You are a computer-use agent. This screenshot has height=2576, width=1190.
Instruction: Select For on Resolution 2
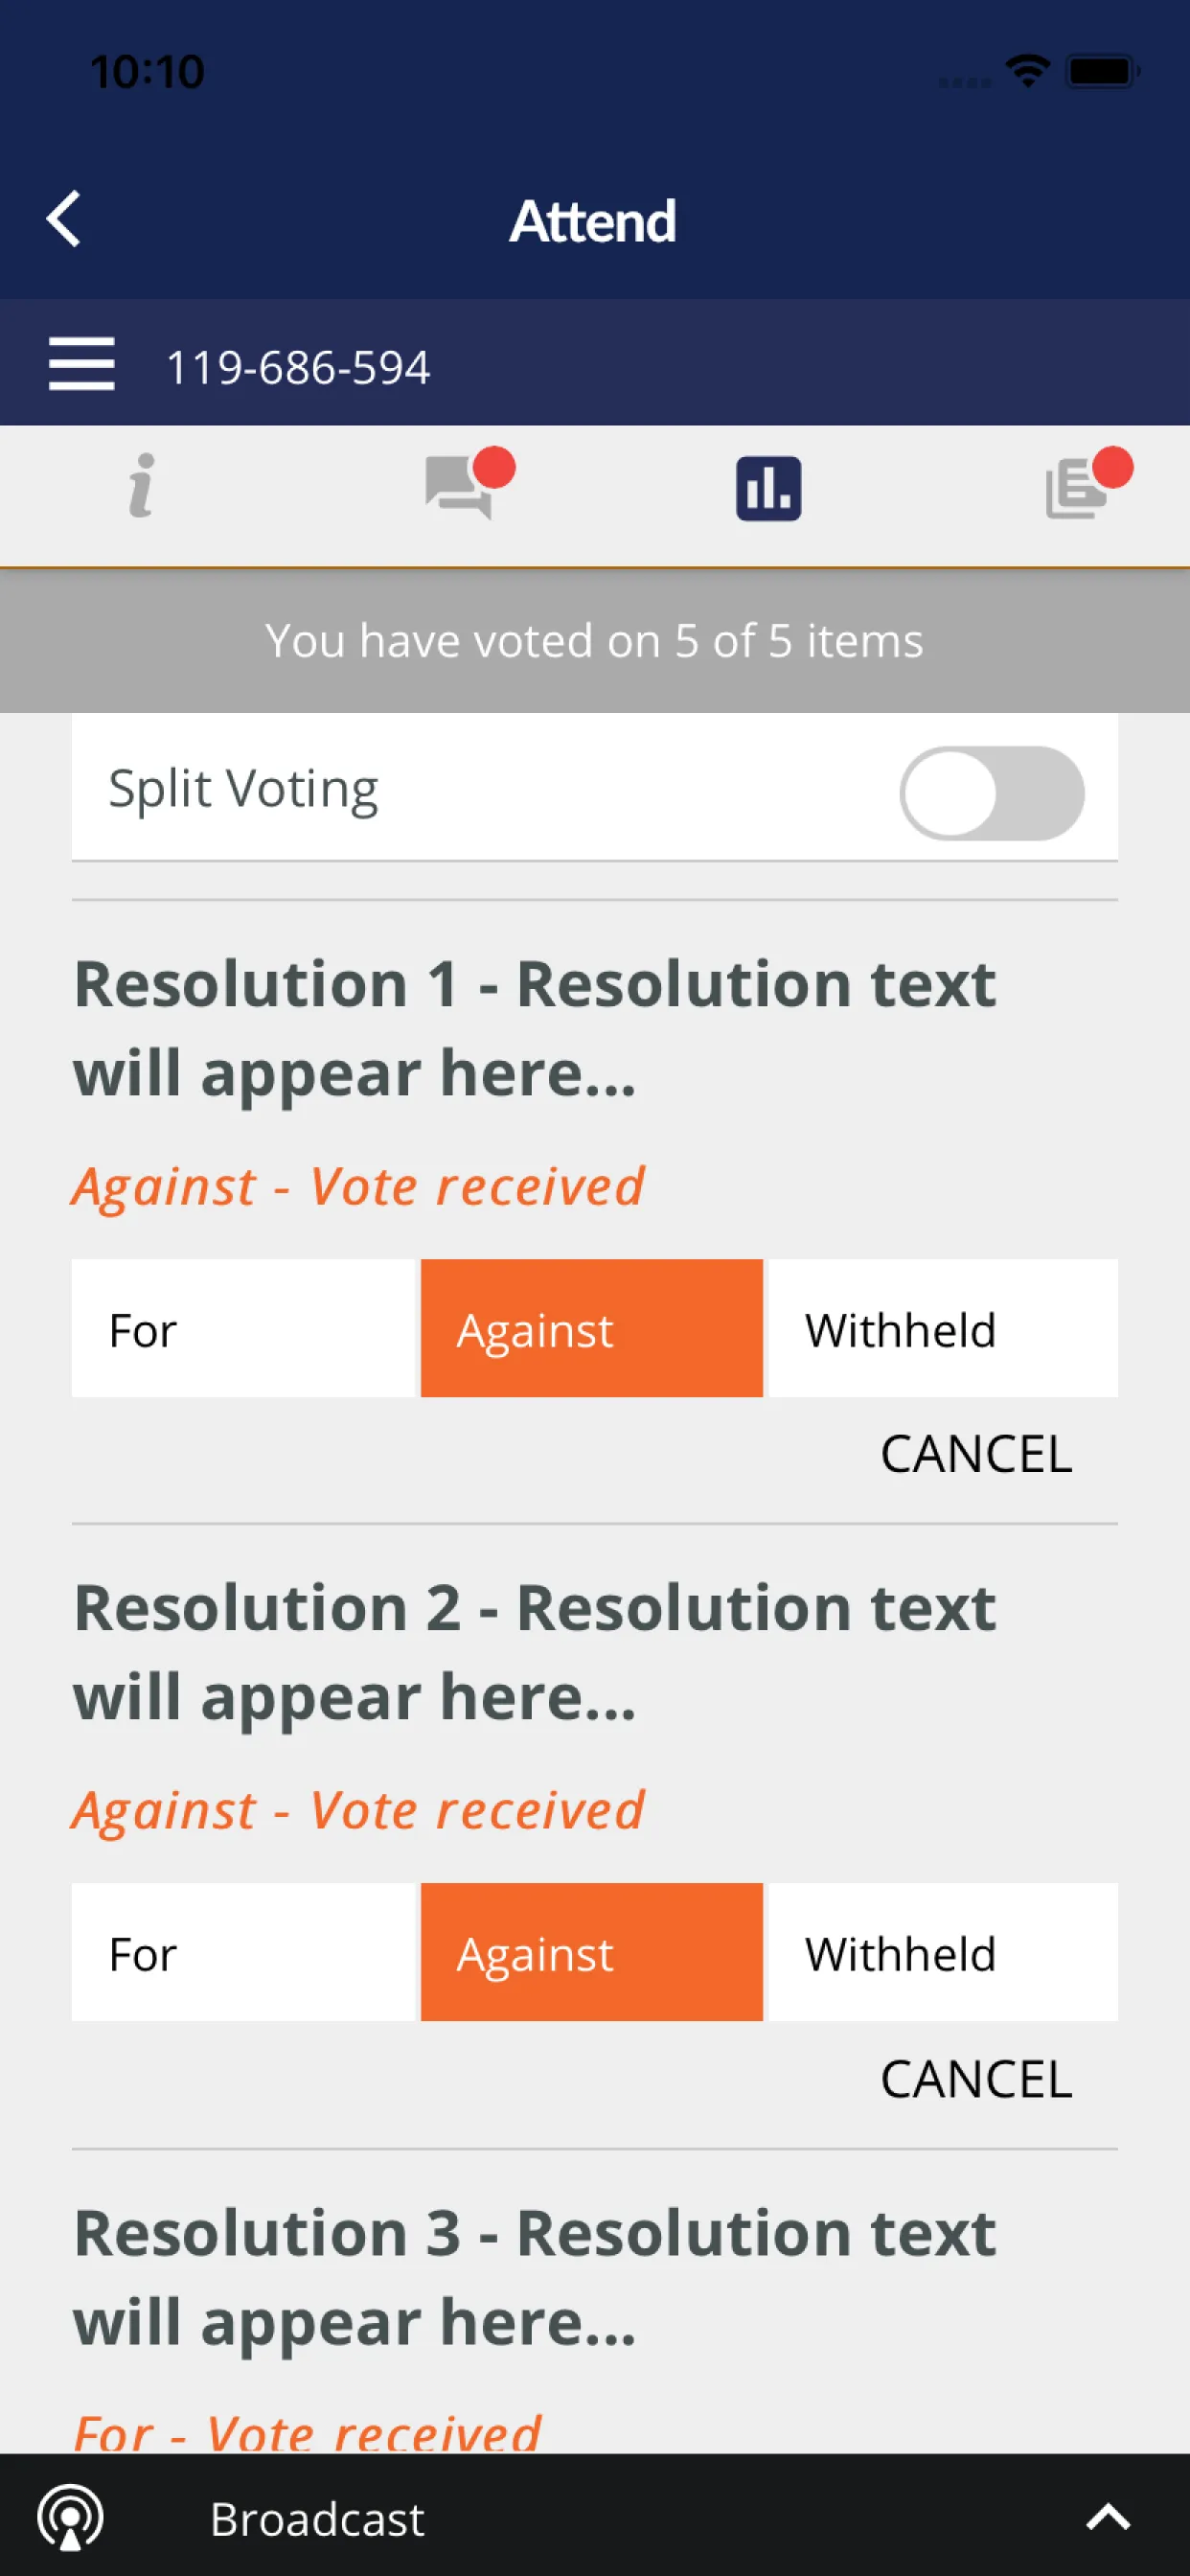tap(243, 1952)
